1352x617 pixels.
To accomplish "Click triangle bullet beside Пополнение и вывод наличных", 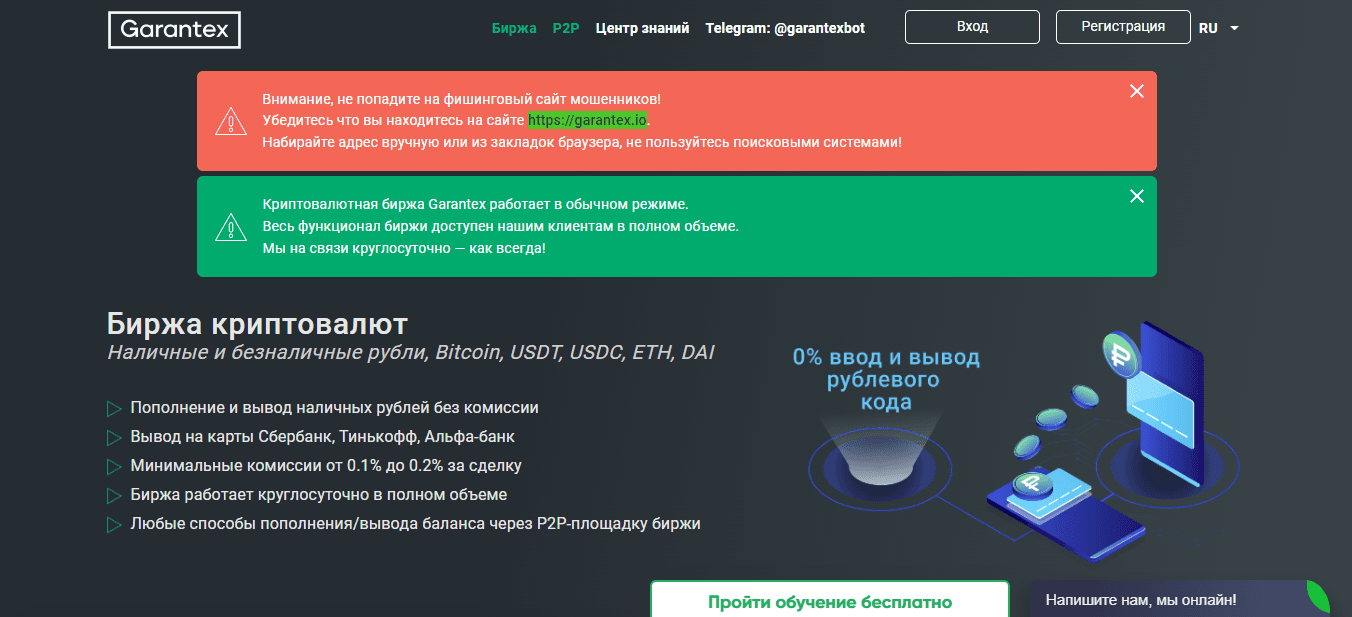I will (114, 408).
